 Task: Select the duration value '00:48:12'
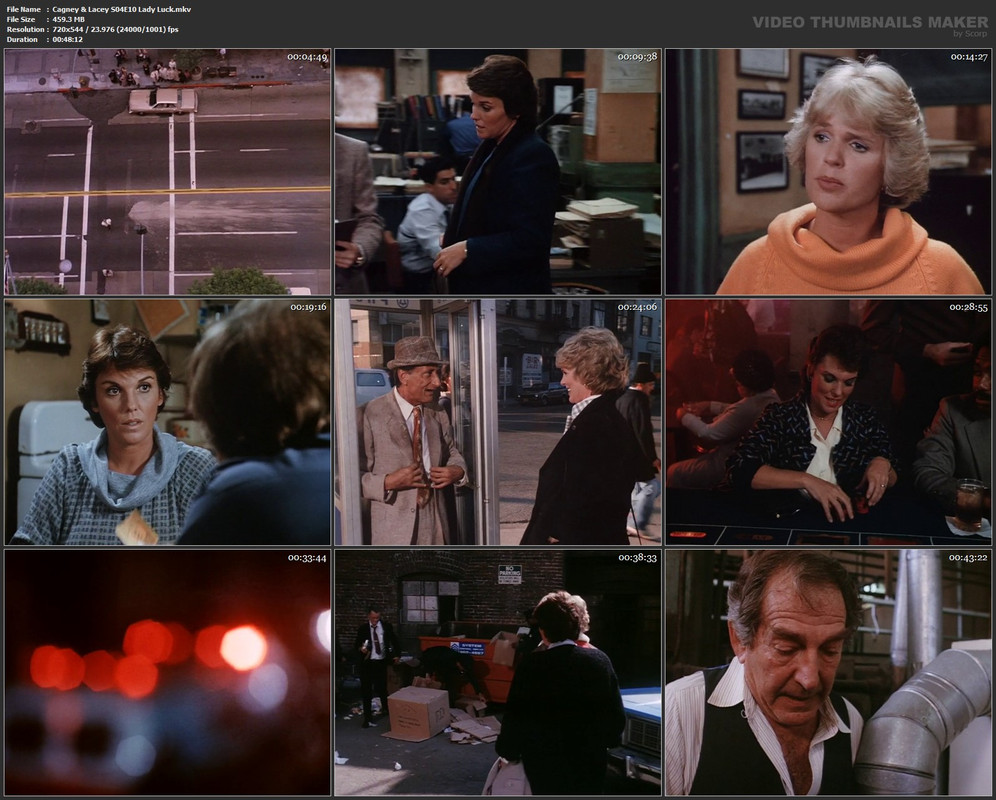pyautogui.click(x=67, y=39)
